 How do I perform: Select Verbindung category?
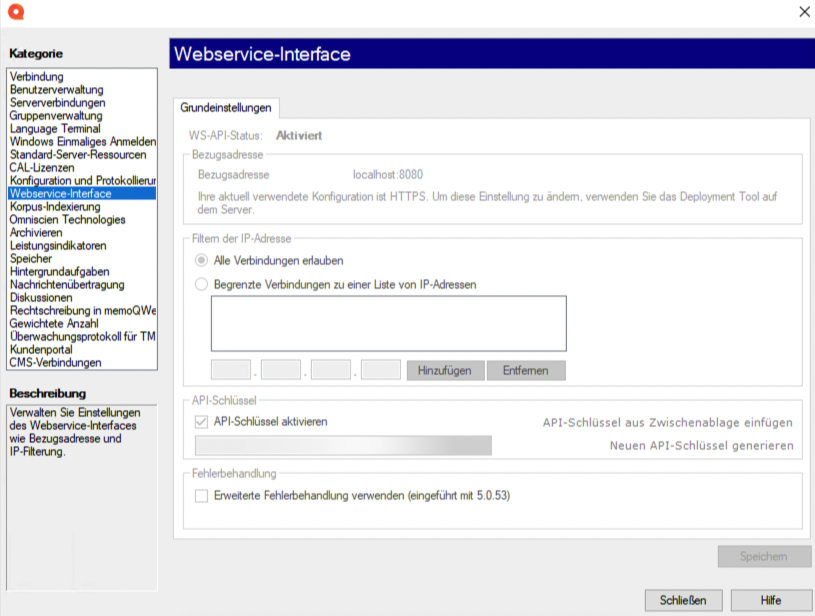pyautogui.click(x=82, y=76)
